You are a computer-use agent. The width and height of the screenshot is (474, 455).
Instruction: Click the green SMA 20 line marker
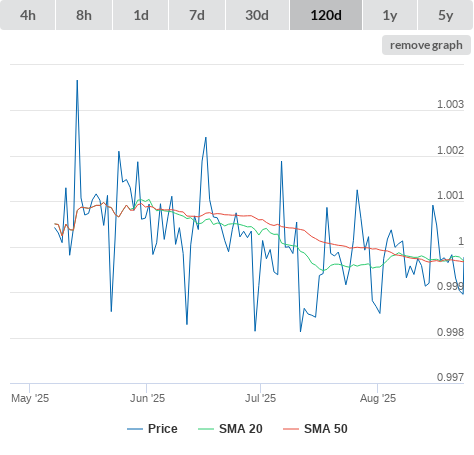[x=206, y=429]
